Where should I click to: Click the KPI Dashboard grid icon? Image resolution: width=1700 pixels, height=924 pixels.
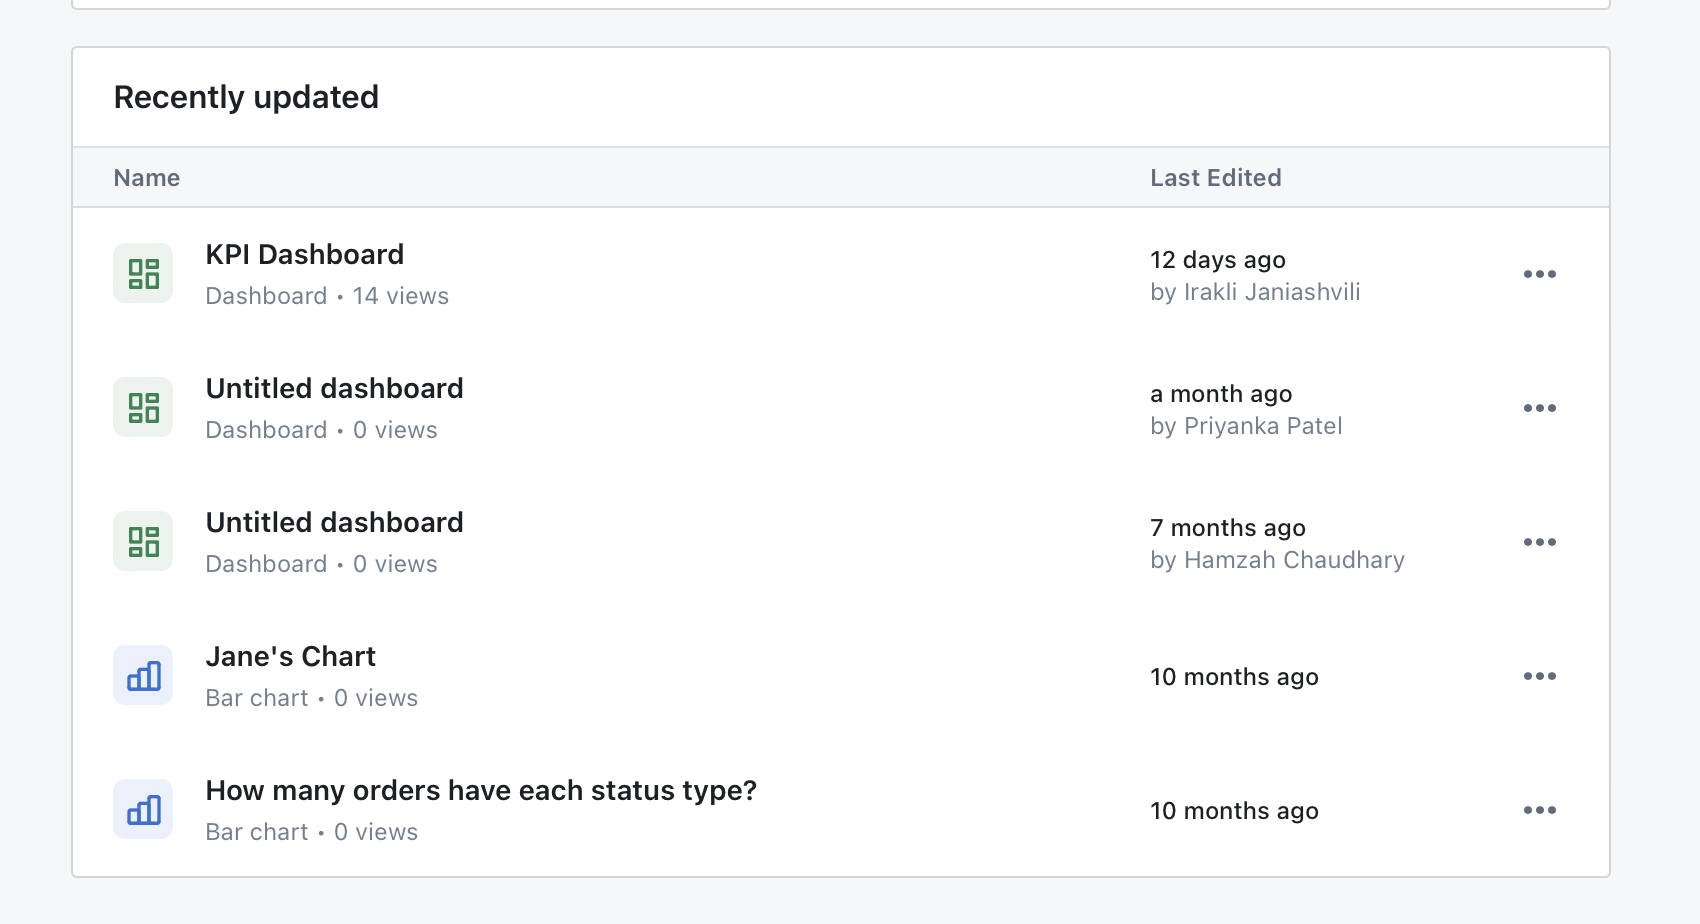point(142,272)
